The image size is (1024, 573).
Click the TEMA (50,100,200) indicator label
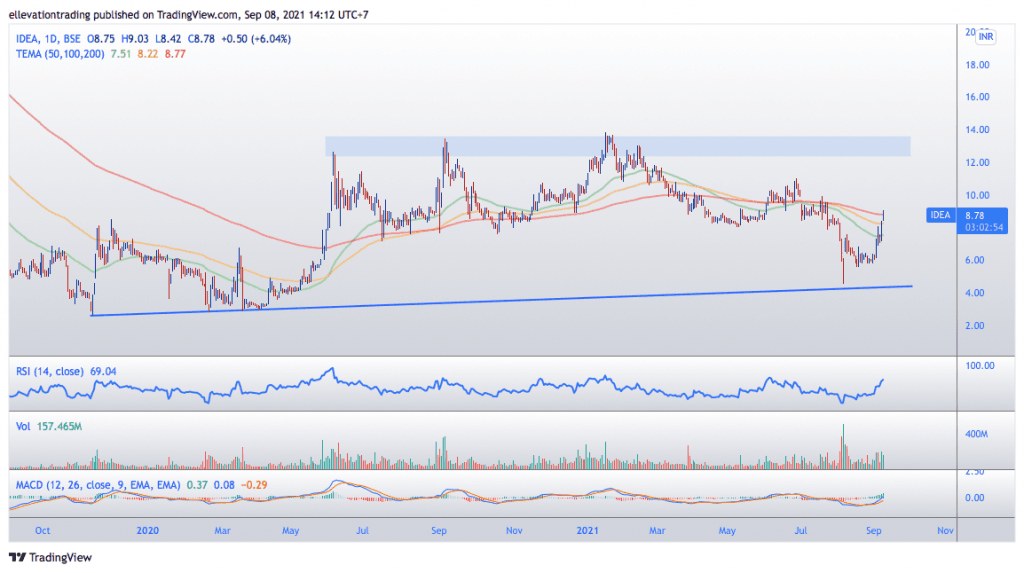60,54
